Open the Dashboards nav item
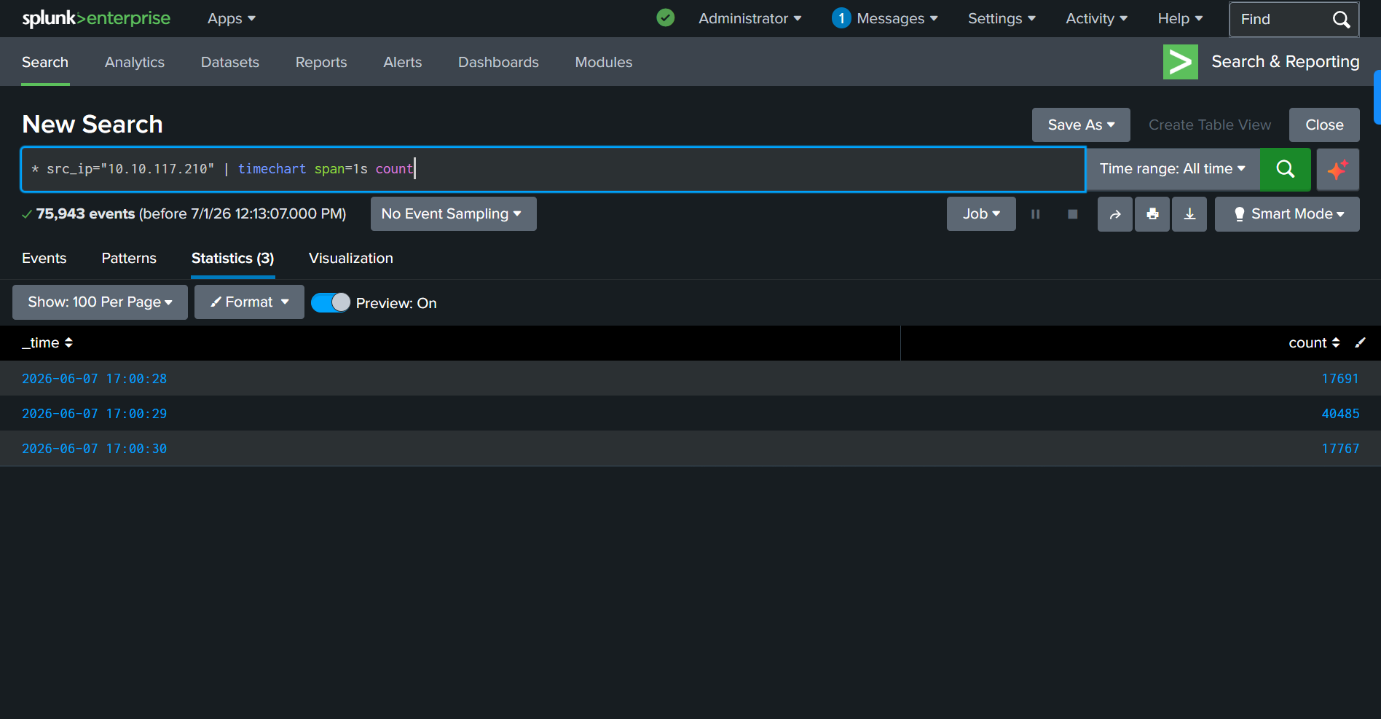Image resolution: width=1381 pixels, height=719 pixels. click(498, 62)
